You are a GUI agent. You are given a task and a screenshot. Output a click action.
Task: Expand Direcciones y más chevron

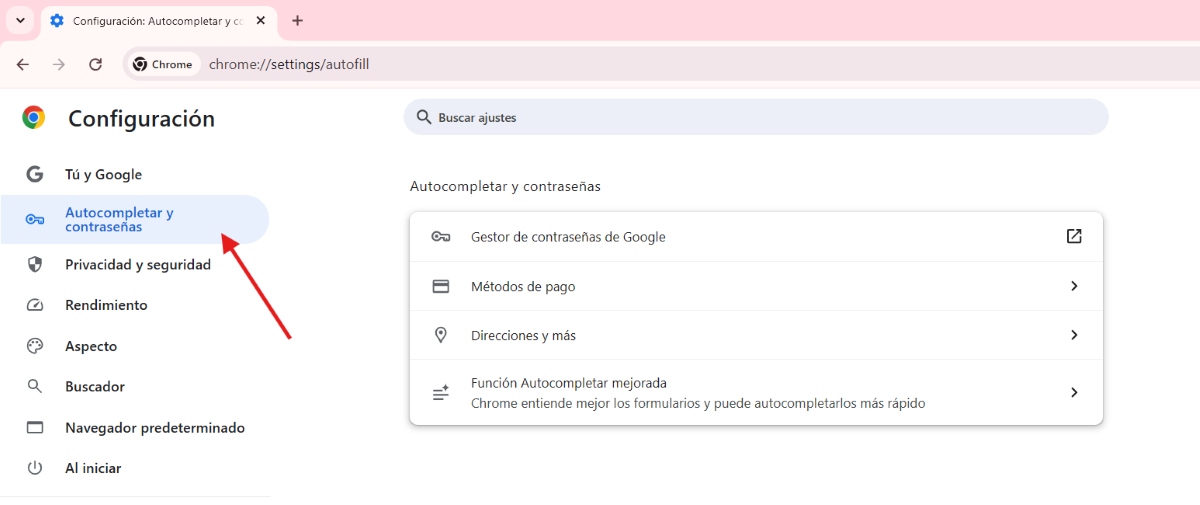(x=1074, y=335)
